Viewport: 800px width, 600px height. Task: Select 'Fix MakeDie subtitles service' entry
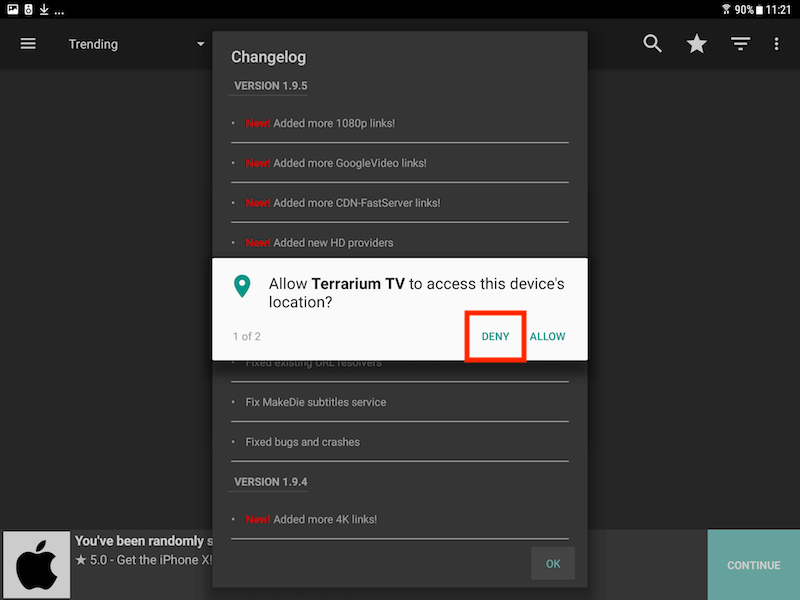400,402
